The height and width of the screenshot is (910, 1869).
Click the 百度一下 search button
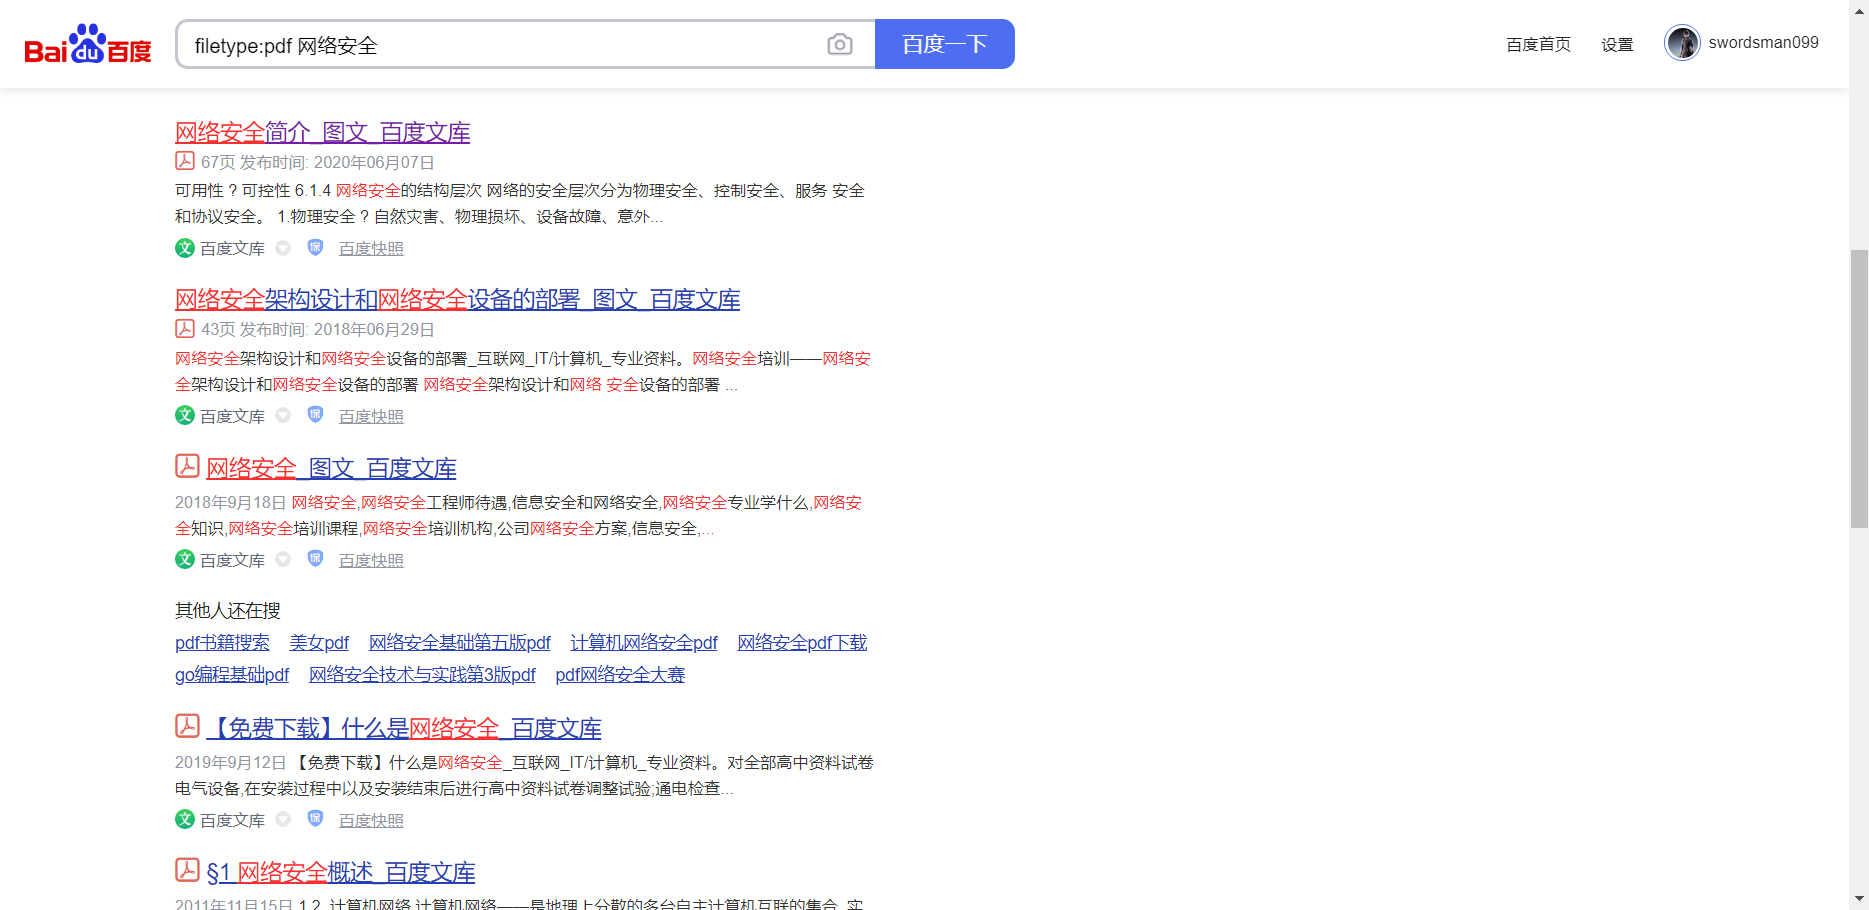click(x=945, y=44)
